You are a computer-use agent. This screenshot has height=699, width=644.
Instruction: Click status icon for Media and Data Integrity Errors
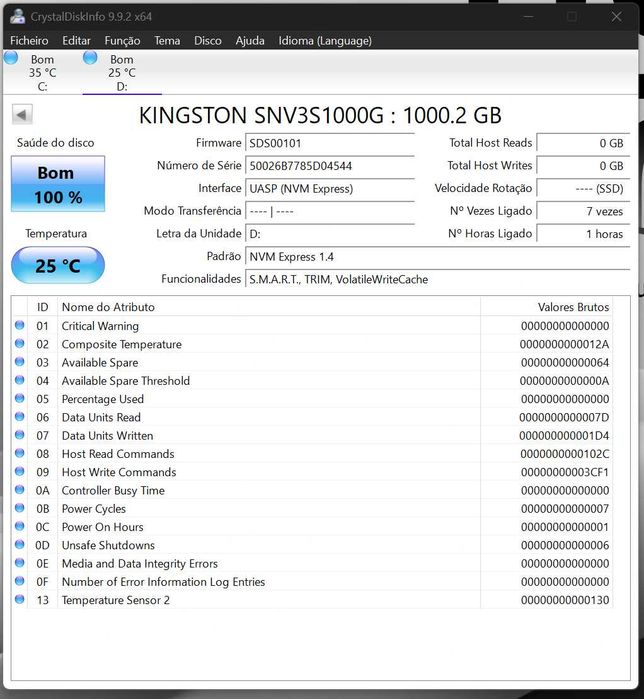click(20, 563)
